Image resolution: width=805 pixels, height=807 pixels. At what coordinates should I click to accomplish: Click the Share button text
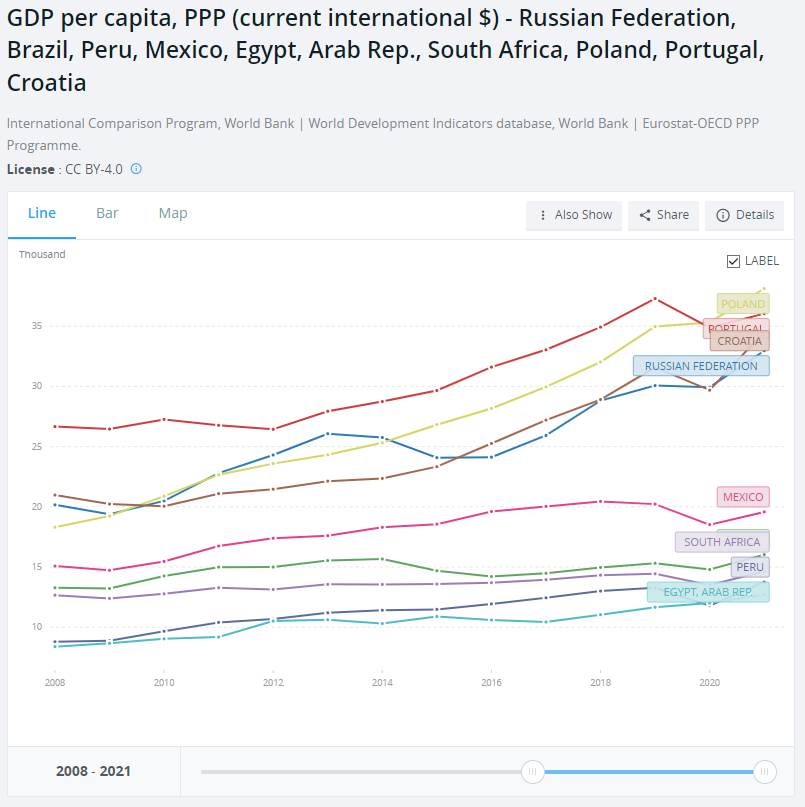673,215
